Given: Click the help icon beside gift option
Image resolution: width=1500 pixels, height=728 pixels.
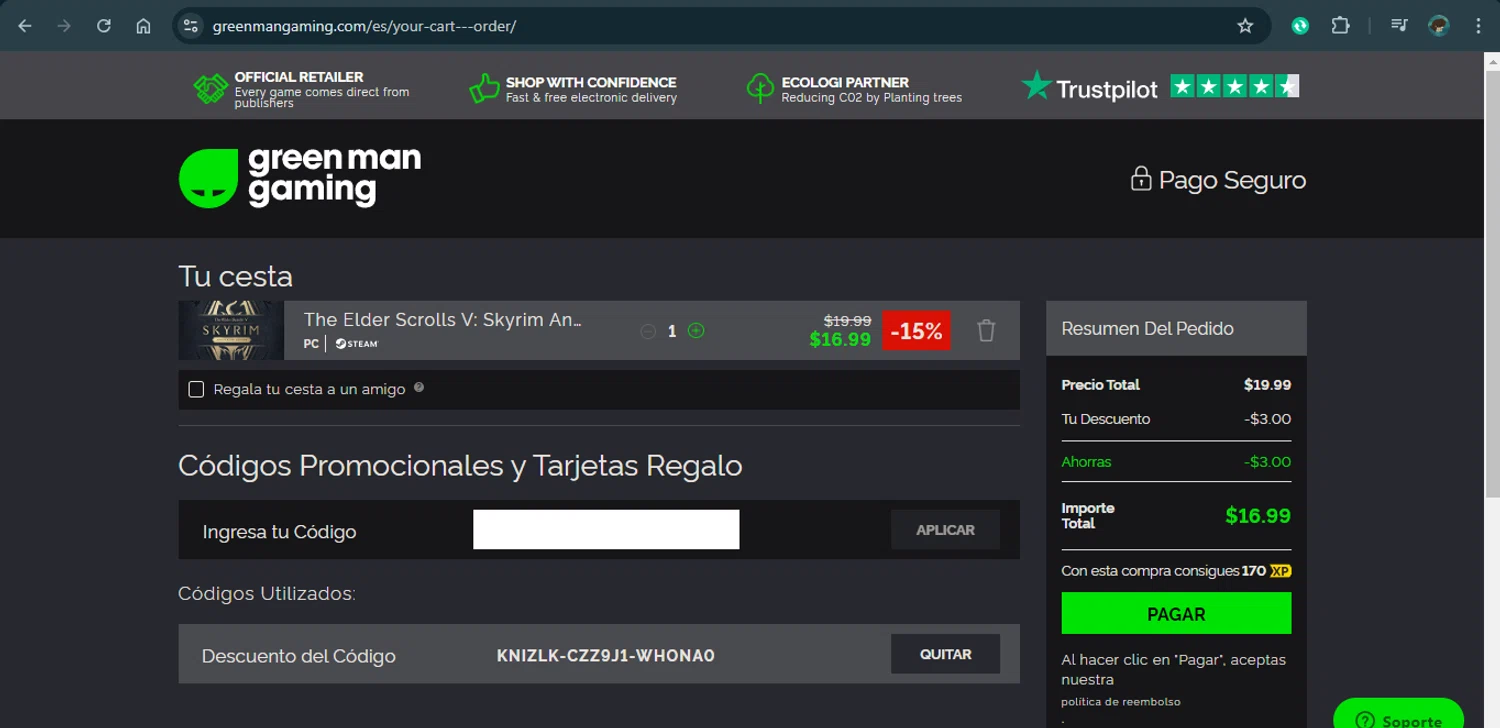Looking at the screenshot, I should pos(419,387).
